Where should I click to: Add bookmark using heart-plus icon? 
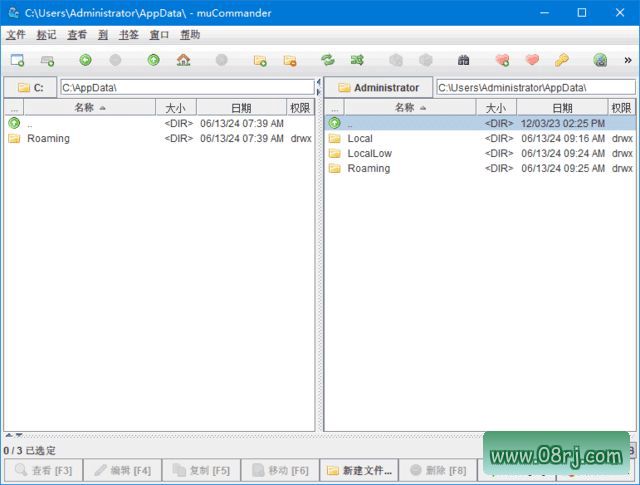pyautogui.click(x=502, y=60)
